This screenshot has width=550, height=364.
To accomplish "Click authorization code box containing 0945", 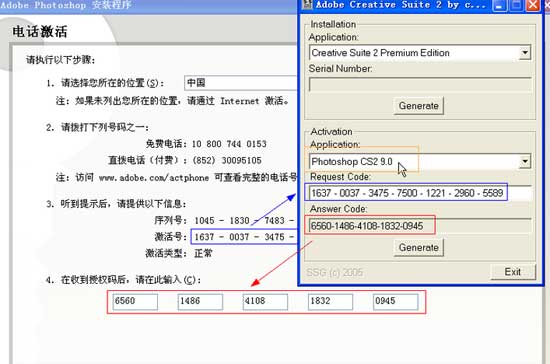I will point(396,302).
